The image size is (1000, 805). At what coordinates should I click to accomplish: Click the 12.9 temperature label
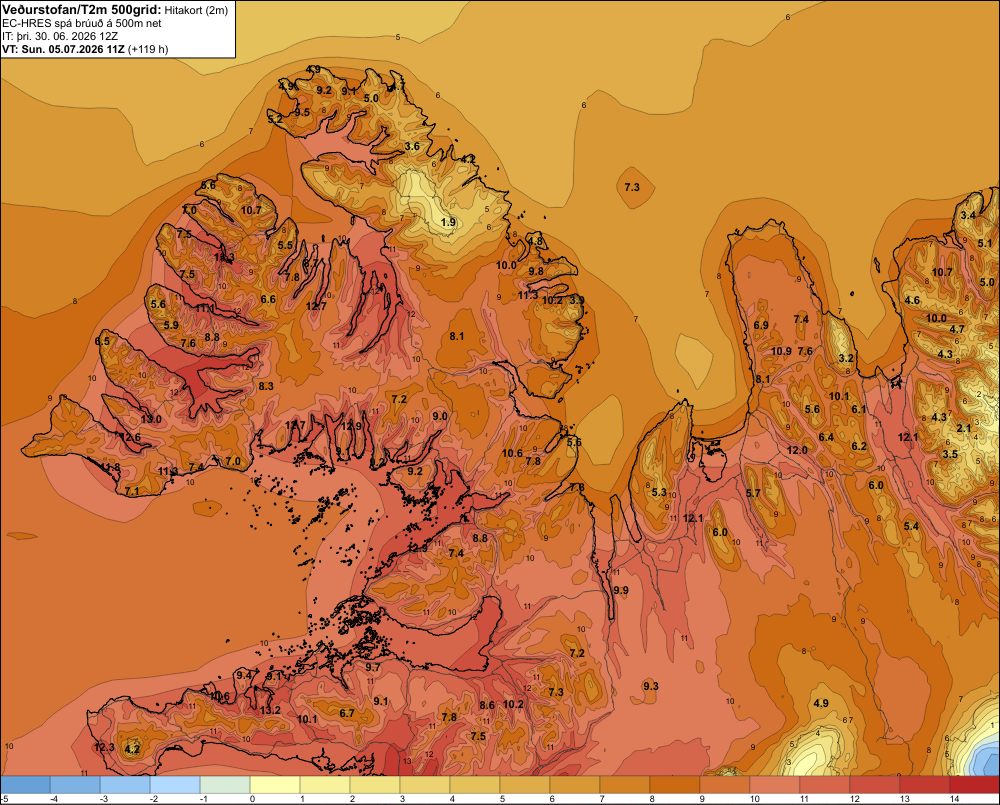click(351, 426)
